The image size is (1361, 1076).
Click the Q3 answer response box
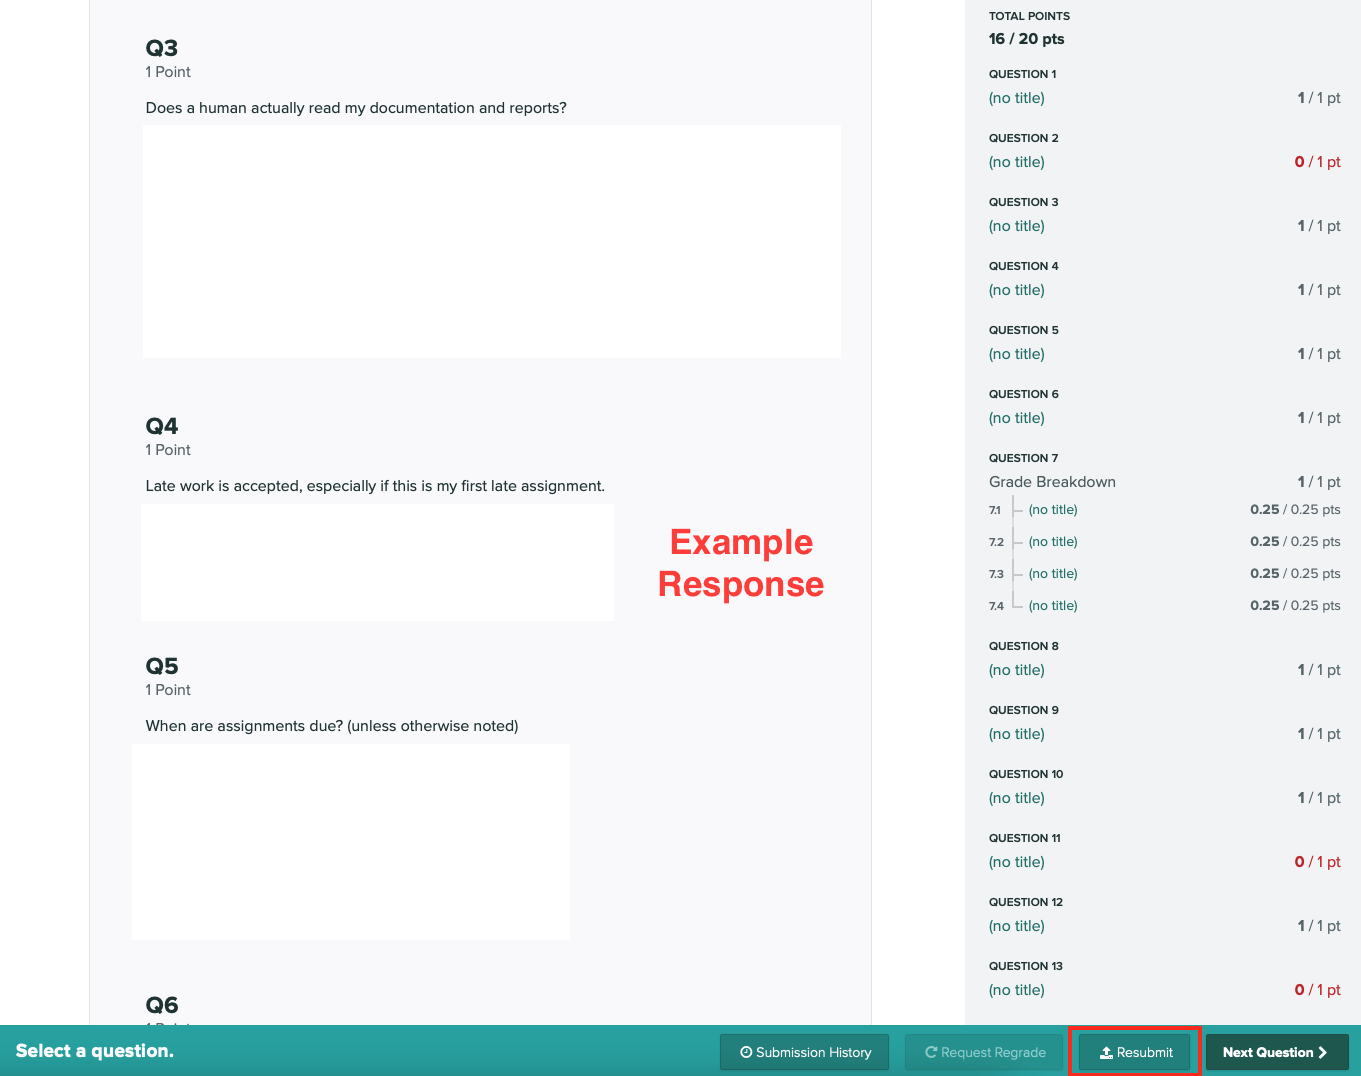(491, 241)
